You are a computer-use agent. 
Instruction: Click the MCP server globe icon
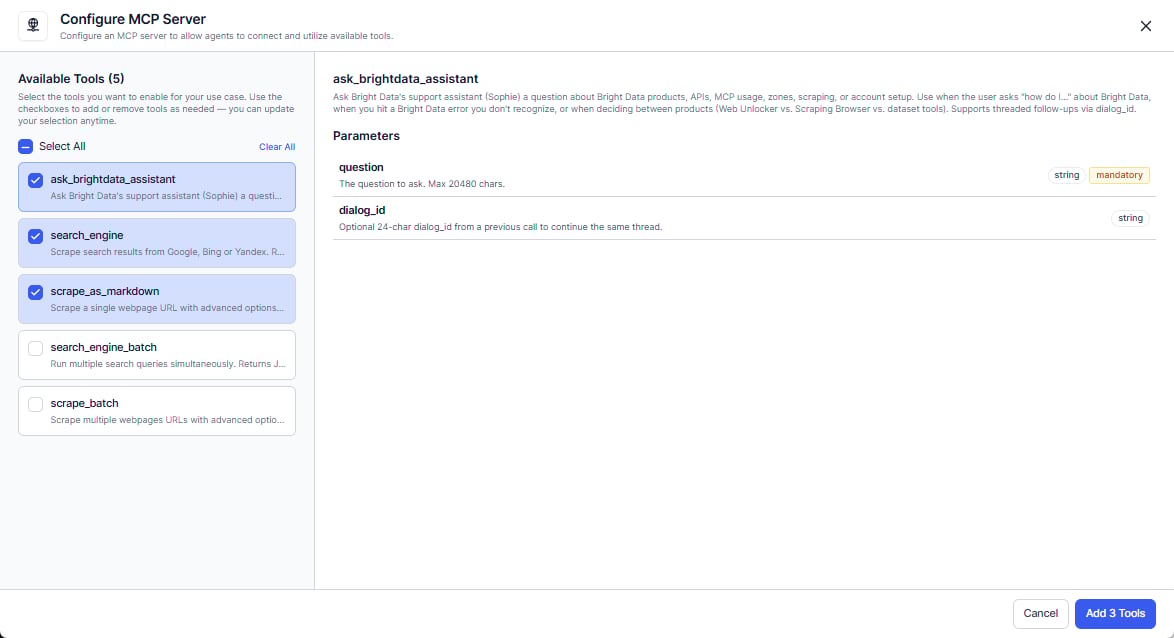[33, 25]
